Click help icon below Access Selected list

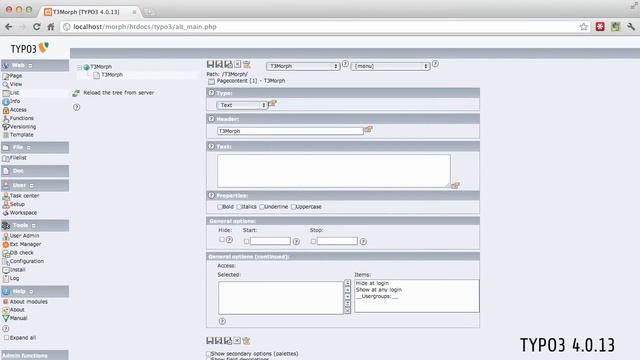click(x=222, y=321)
